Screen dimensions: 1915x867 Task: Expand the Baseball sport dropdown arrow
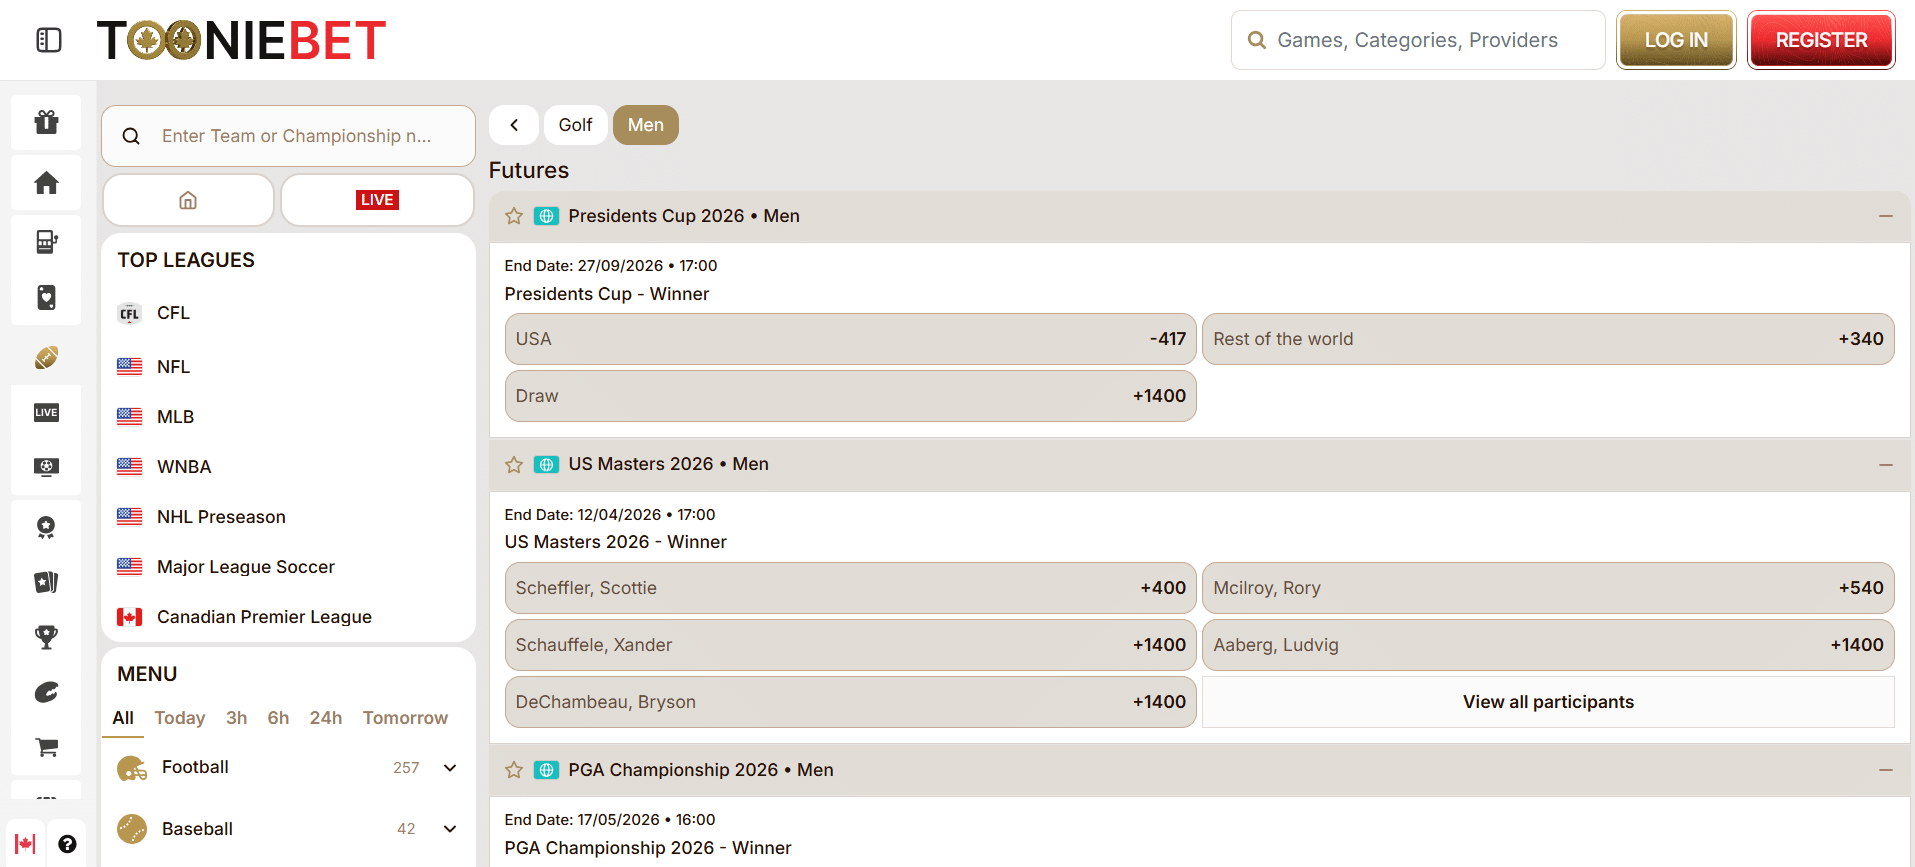click(450, 829)
